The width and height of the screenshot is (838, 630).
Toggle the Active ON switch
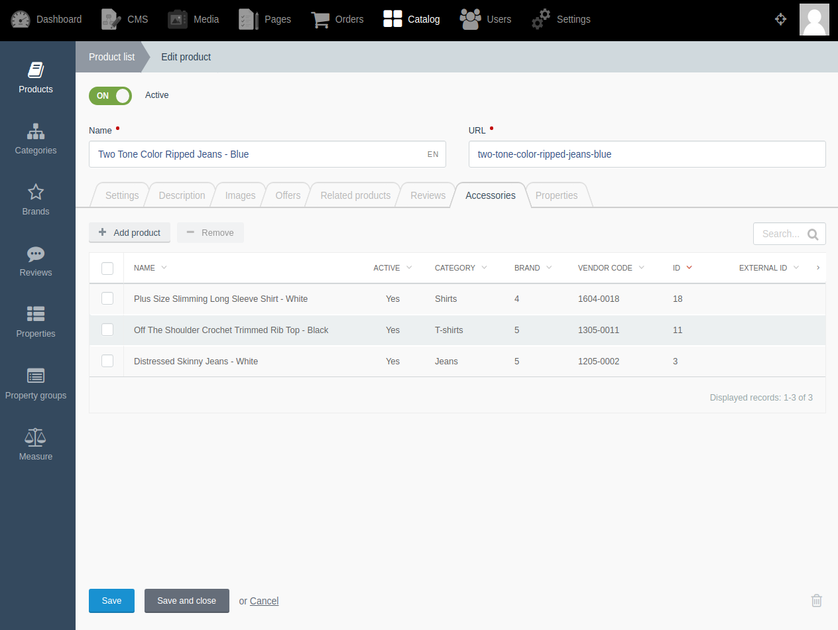pyautogui.click(x=110, y=96)
